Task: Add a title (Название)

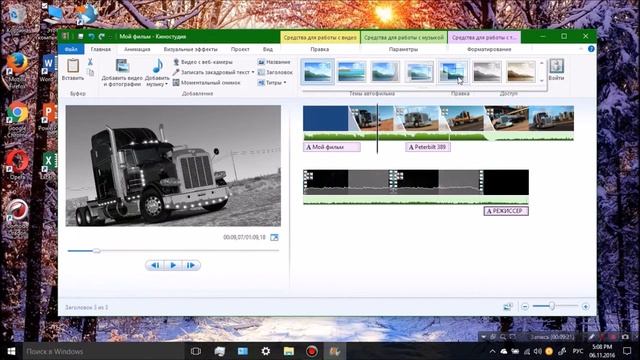Action: pyautogui.click(x=274, y=62)
